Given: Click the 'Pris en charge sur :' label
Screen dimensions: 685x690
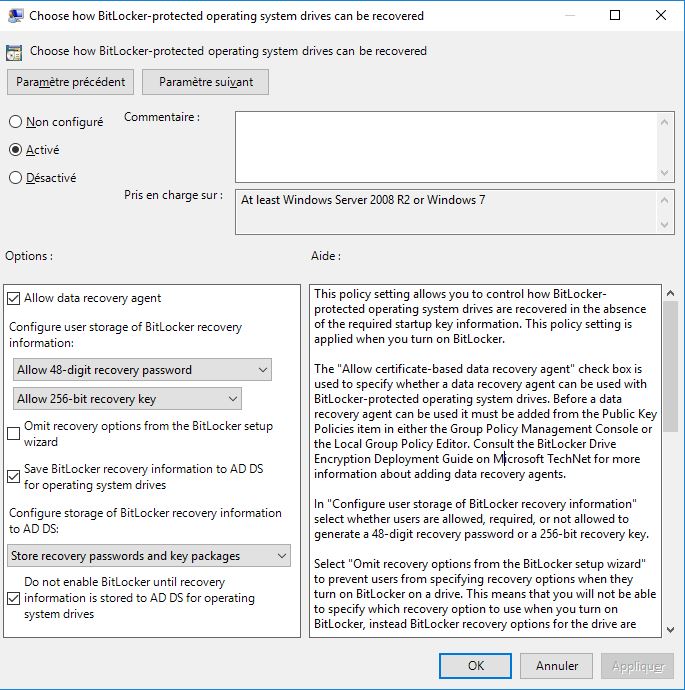Looking at the screenshot, I should [x=173, y=195].
